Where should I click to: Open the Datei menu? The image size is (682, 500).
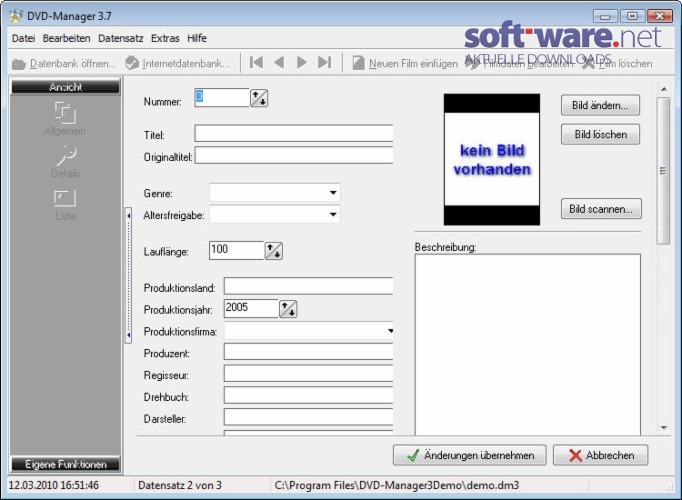point(23,38)
